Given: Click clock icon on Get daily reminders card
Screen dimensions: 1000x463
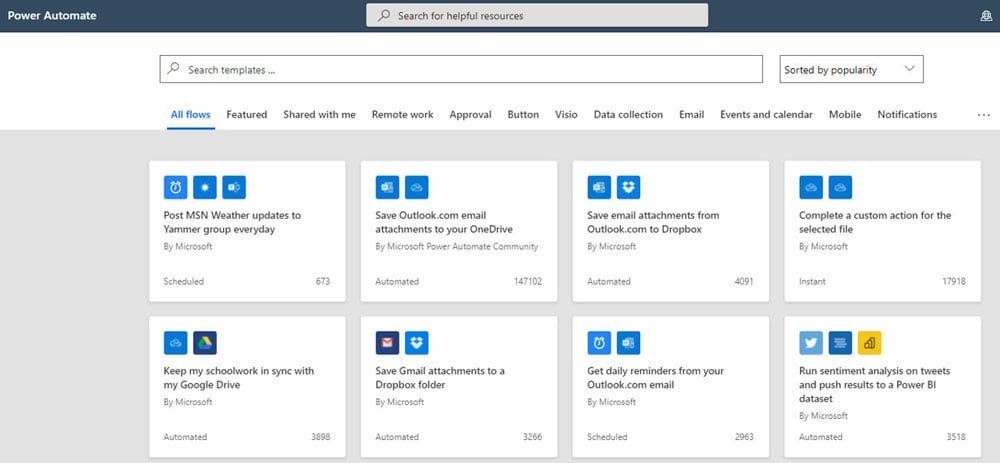Looking at the screenshot, I should (599, 343).
